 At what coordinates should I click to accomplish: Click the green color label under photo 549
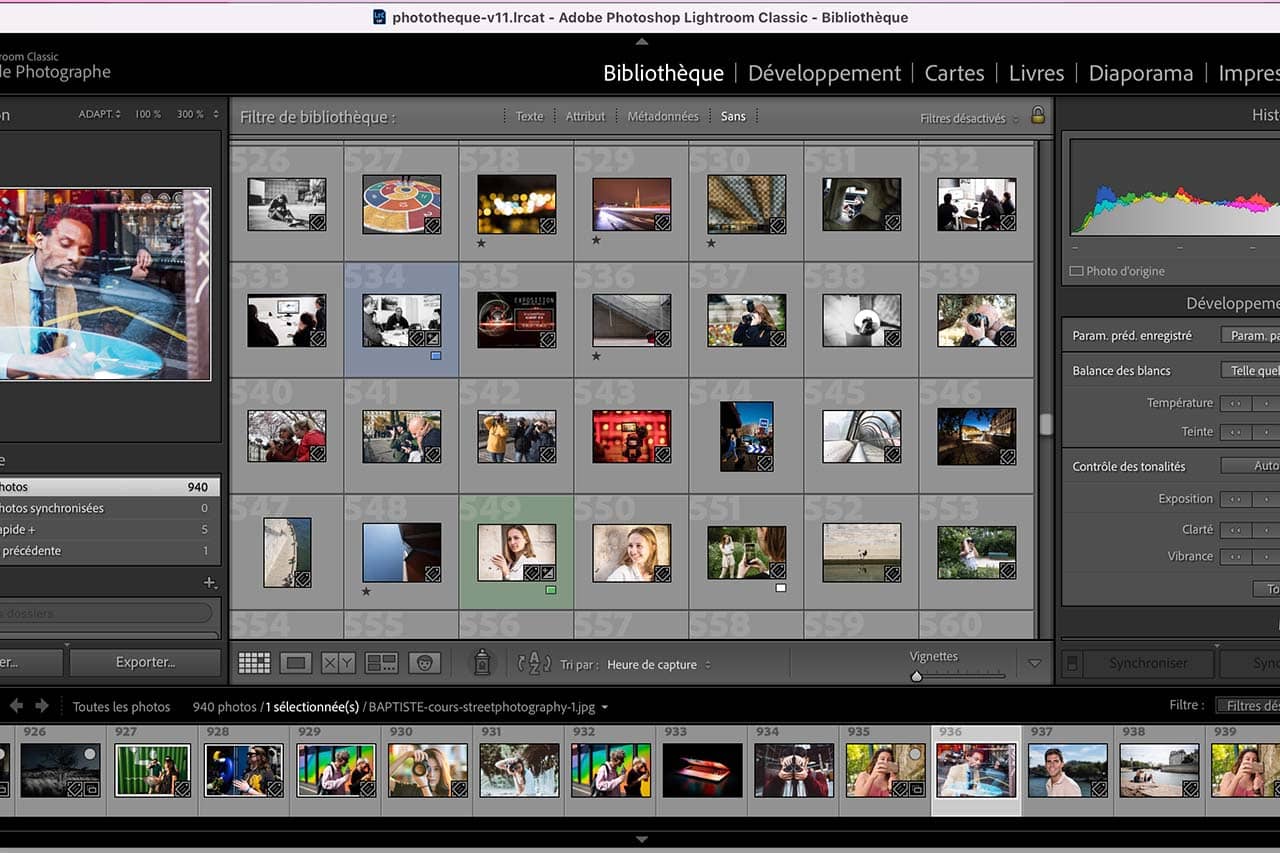pyautogui.click(x=551, y=590)
